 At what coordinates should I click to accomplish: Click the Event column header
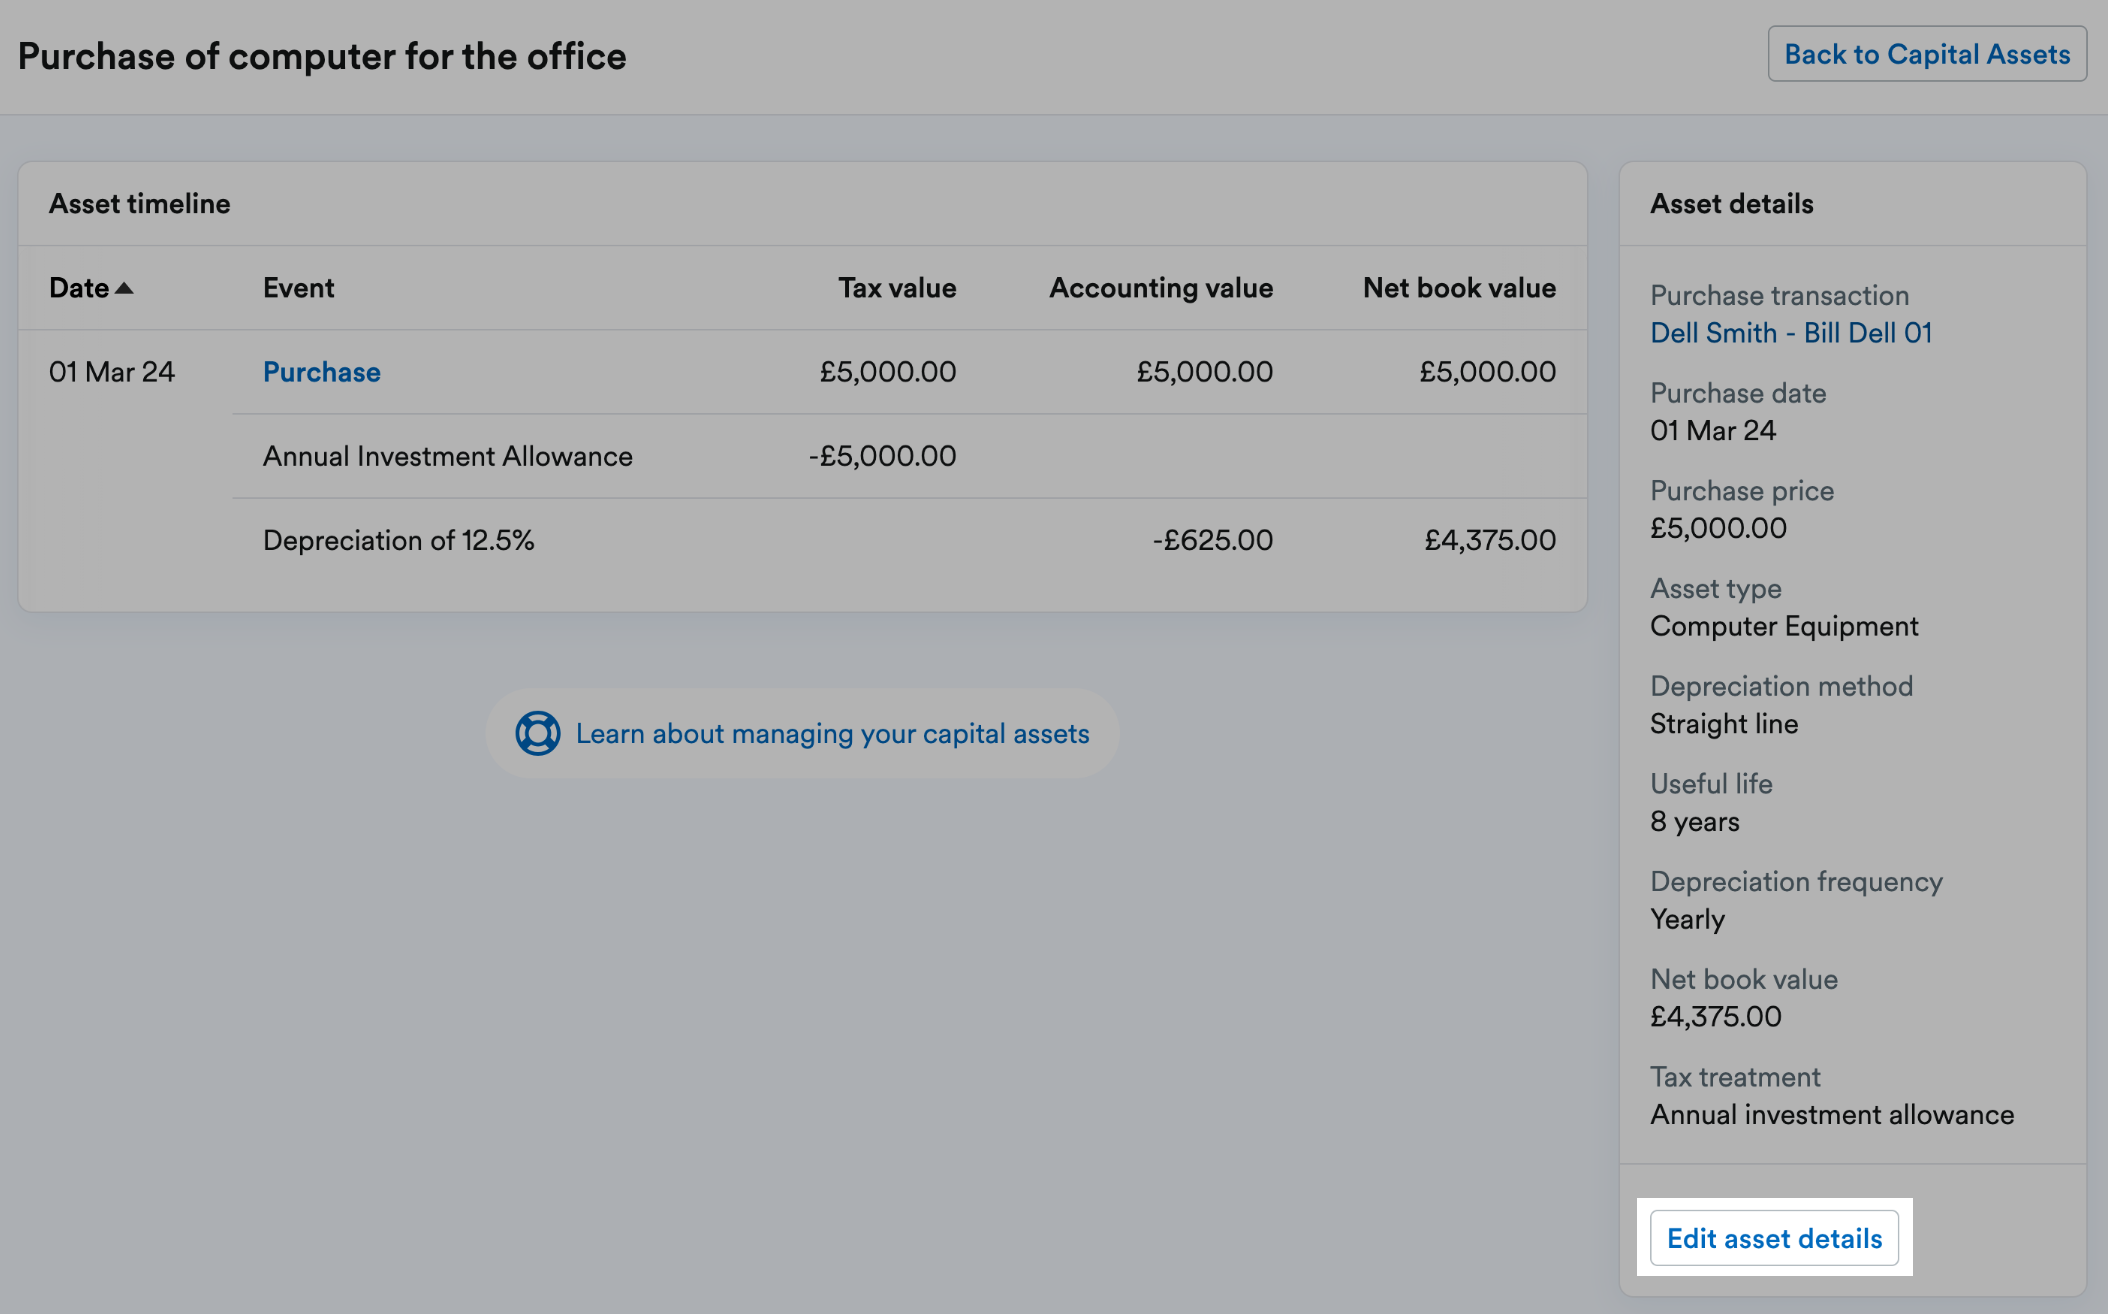[298, 288]
